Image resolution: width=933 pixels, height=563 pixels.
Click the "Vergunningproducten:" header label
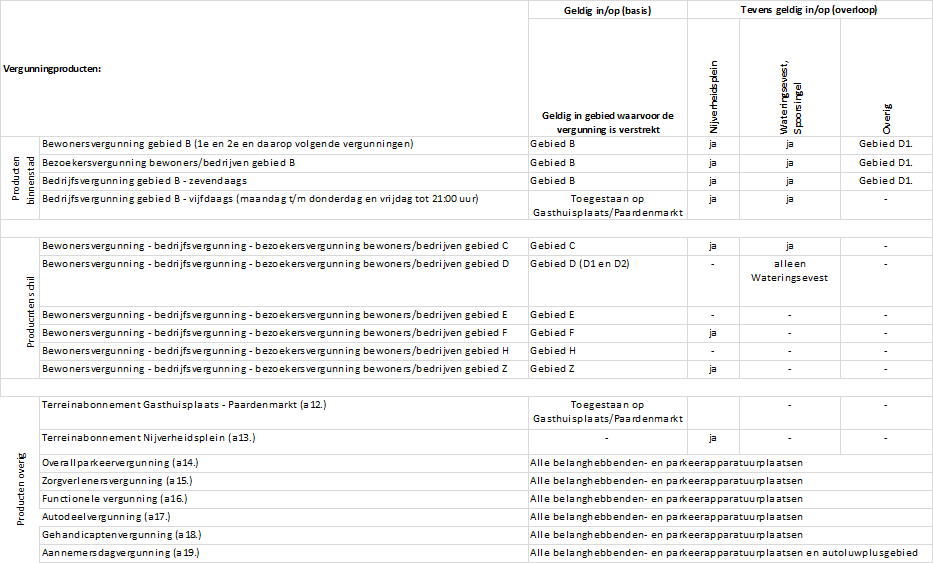pos(54,70)
